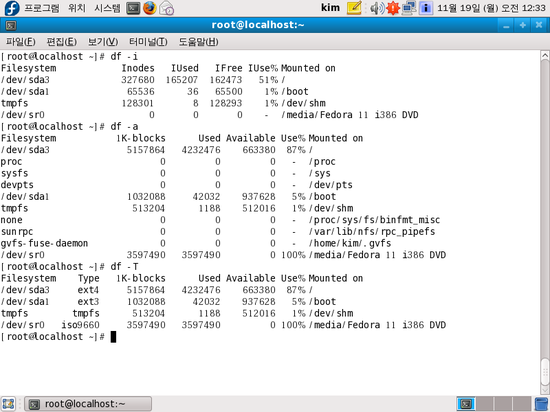
Task: Switch to the first workspace
Action: coord(466,404)
